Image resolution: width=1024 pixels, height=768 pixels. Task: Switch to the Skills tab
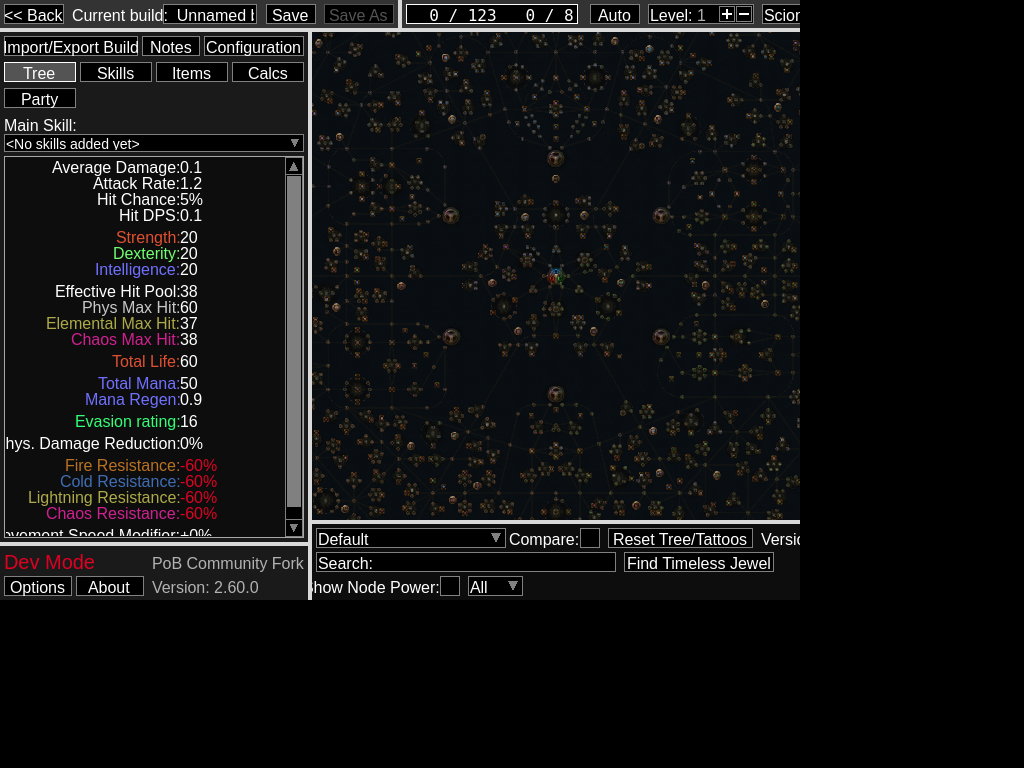click(x=116, y=72)
